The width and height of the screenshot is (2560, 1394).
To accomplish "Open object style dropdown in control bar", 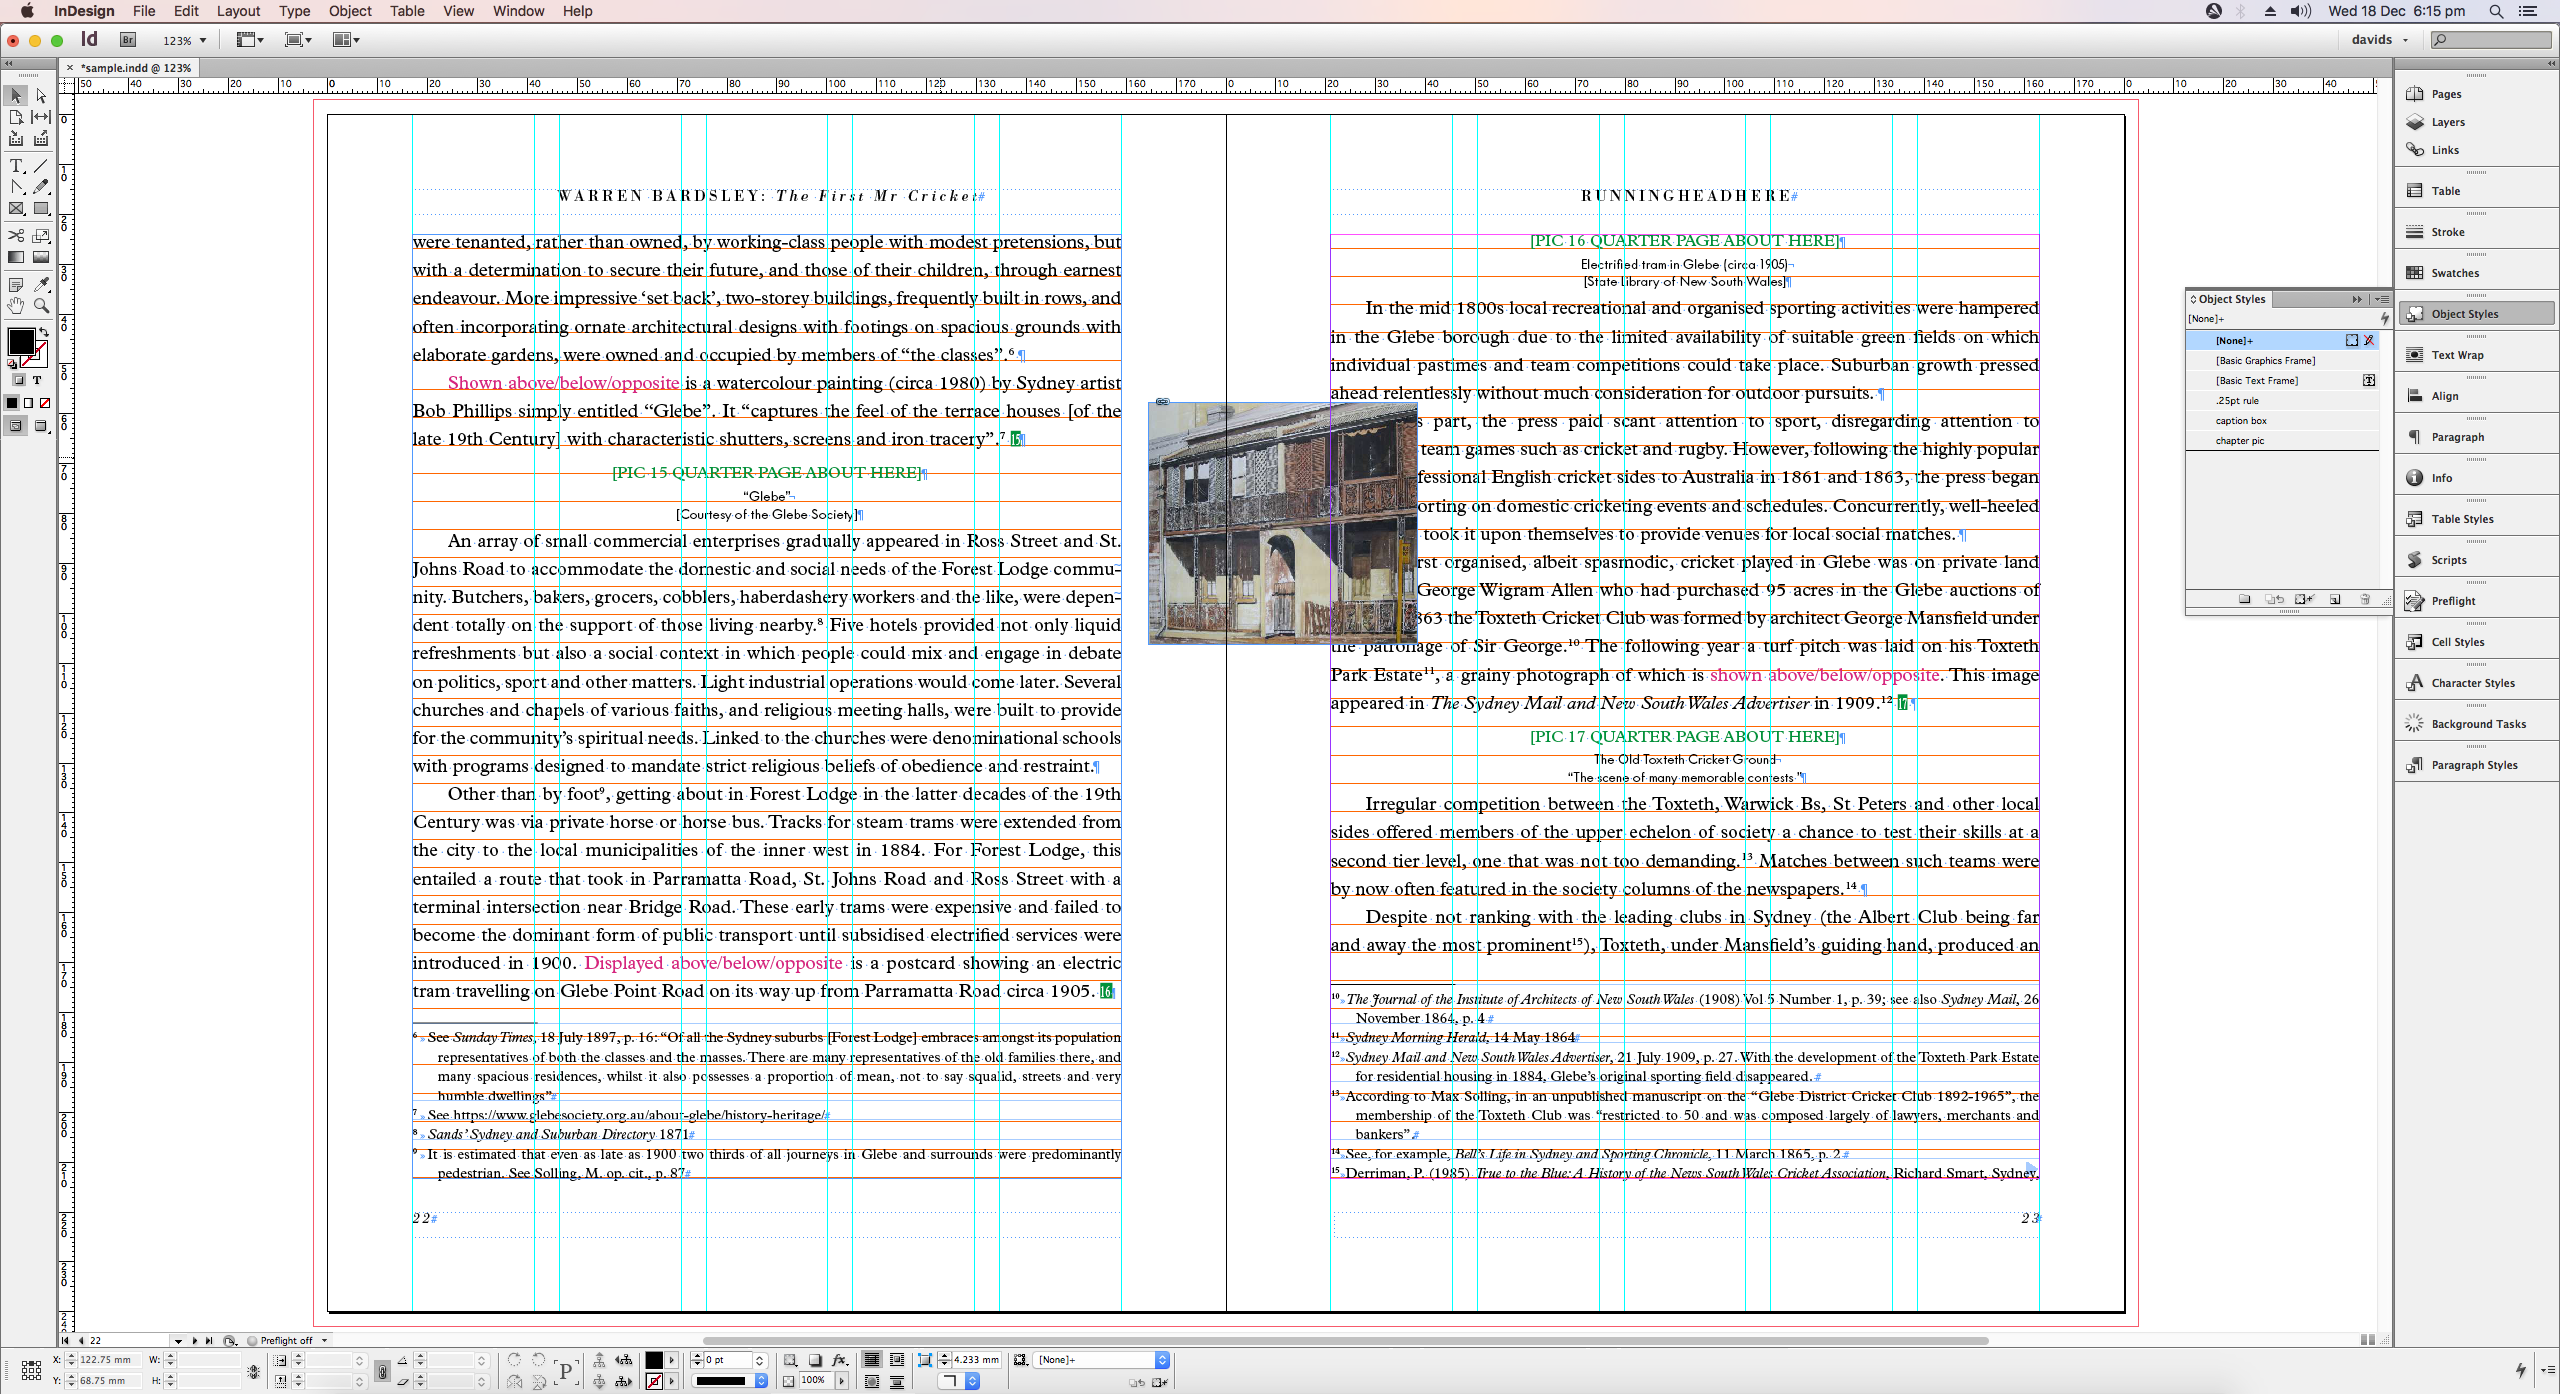I will [1162, 1360].
